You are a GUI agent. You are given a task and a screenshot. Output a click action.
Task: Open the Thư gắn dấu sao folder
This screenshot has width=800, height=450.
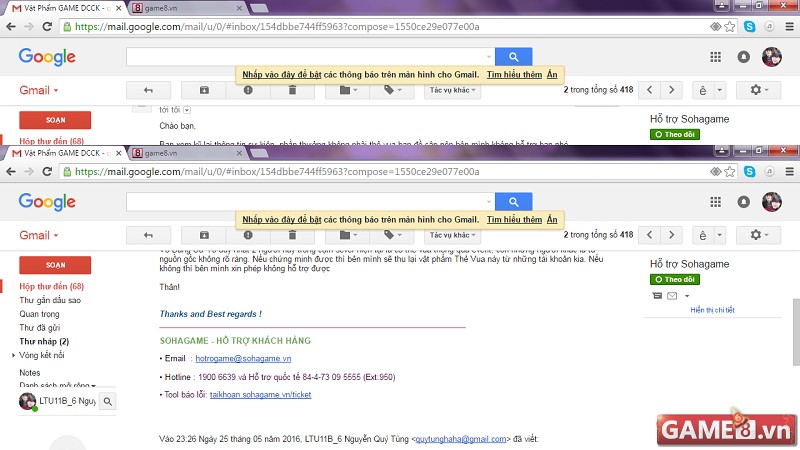[50, 300]
